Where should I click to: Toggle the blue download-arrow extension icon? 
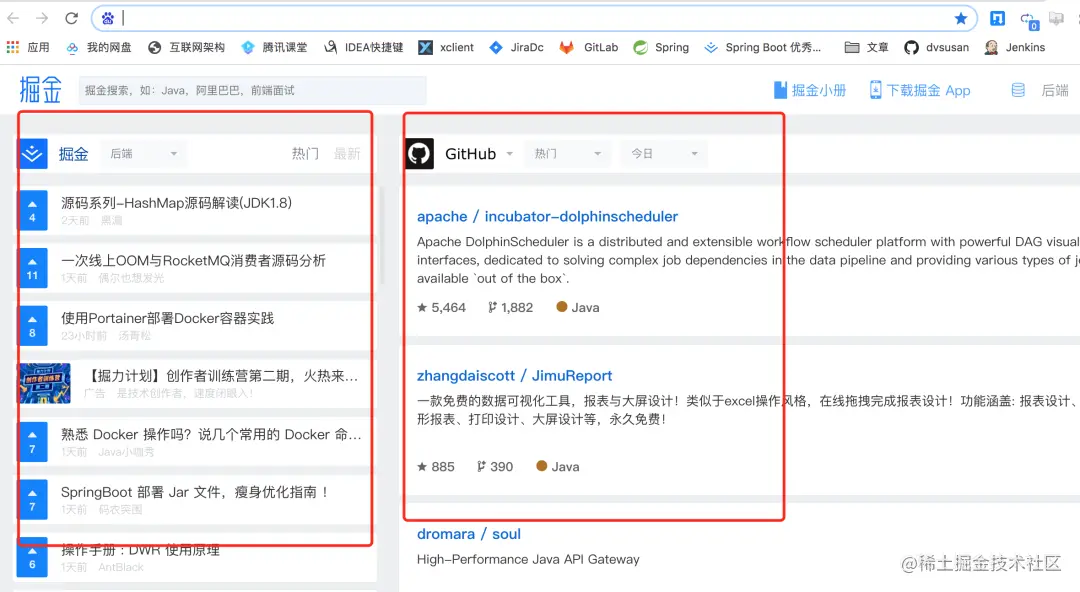point(995,17)
